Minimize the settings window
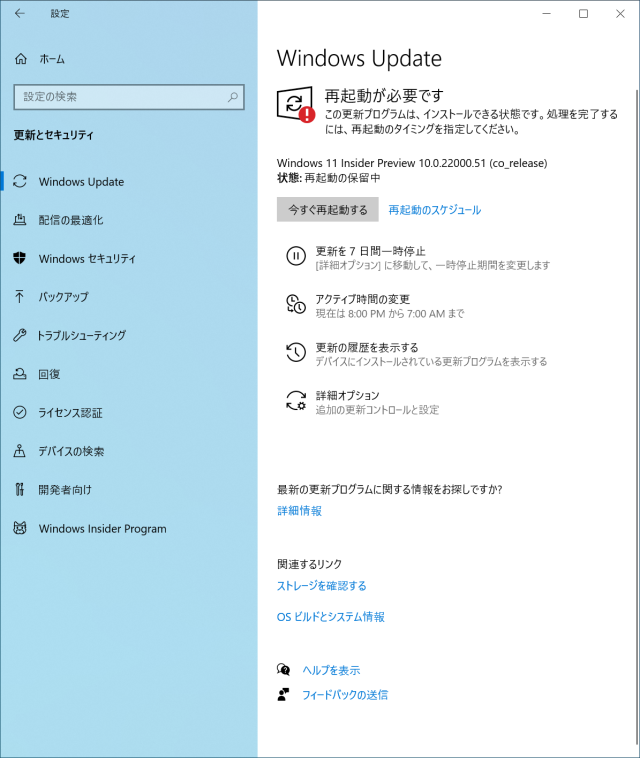The height and width of the screenshot is (758, 640). click(547, 14)
